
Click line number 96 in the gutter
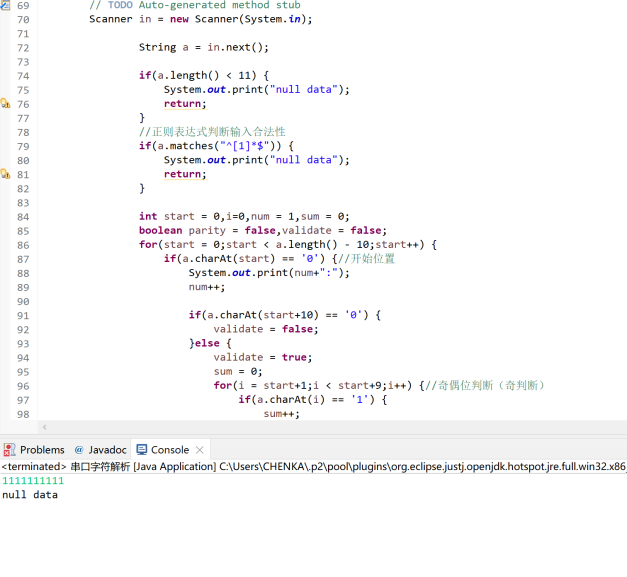point(23,386)
